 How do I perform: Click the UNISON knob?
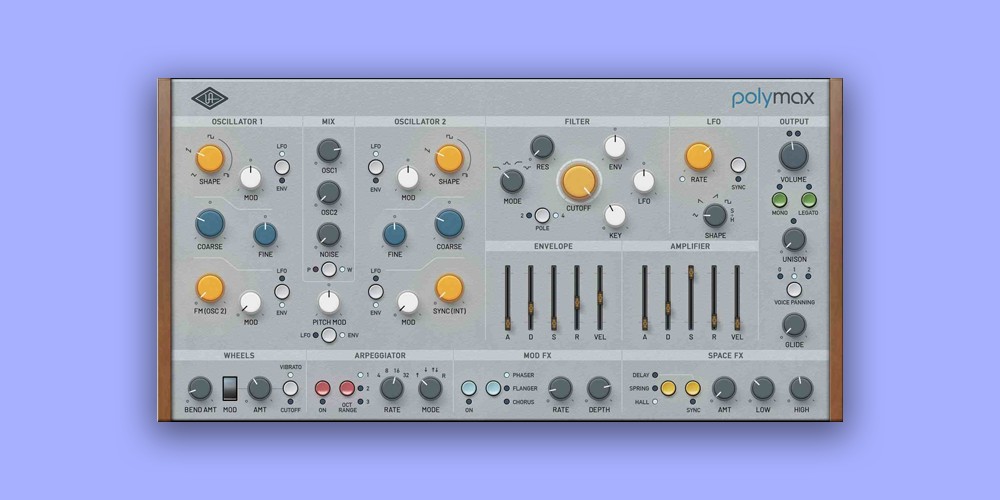(793, 240)
